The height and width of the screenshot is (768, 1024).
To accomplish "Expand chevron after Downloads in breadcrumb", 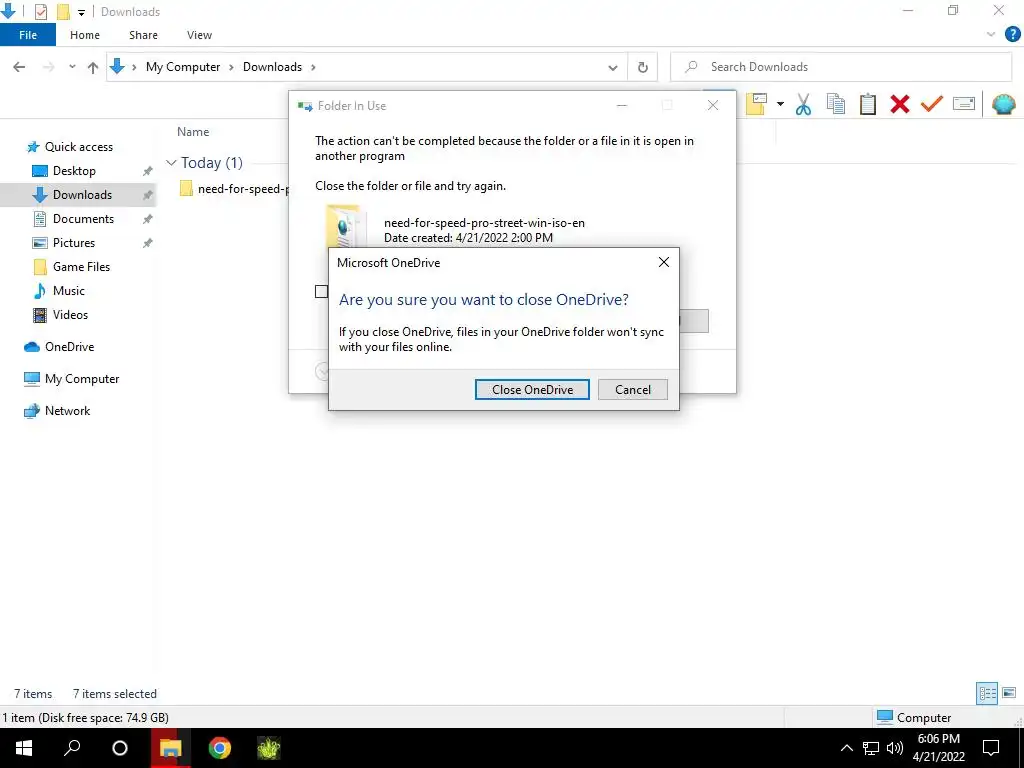I will point(313,67).
